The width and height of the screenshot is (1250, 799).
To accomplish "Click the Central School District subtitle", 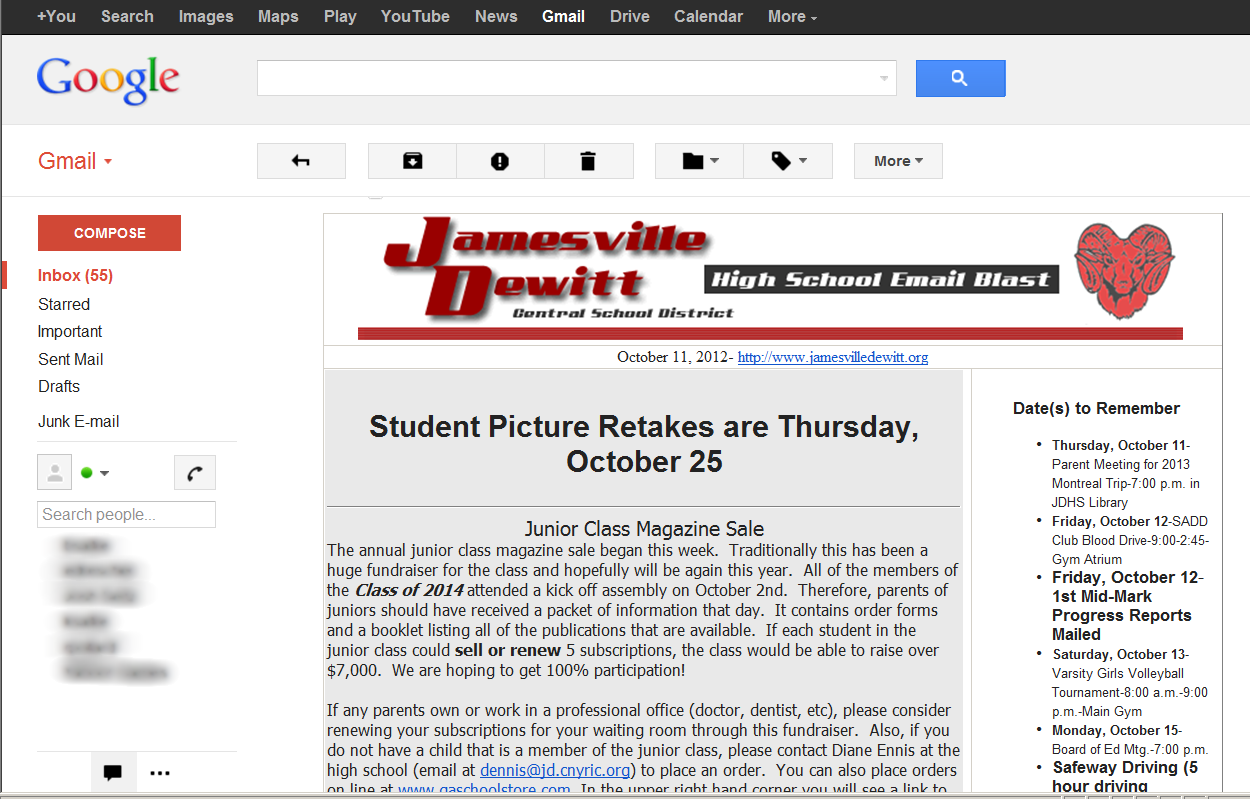I will pyautogui.click(x=622, y=313).
